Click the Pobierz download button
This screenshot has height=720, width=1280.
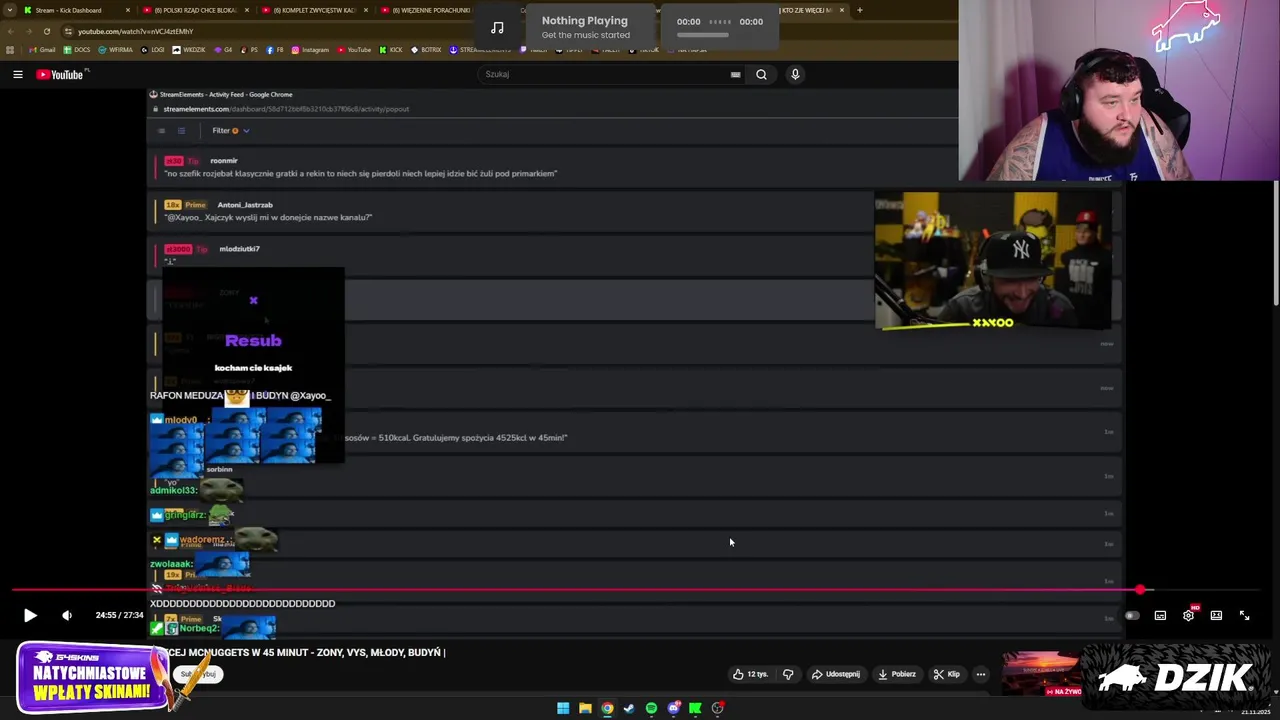click(896, 674)
